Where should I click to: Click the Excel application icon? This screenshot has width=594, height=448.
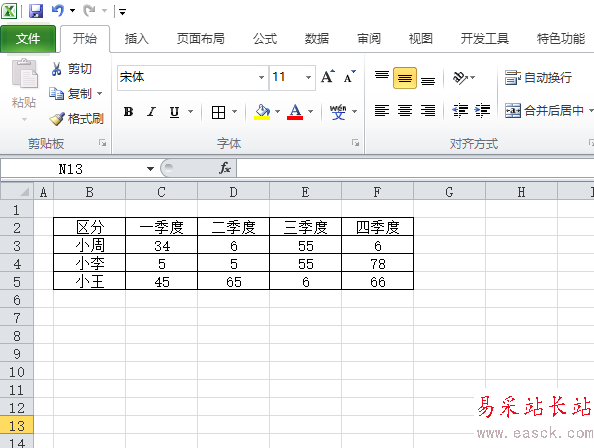point(9,11)
